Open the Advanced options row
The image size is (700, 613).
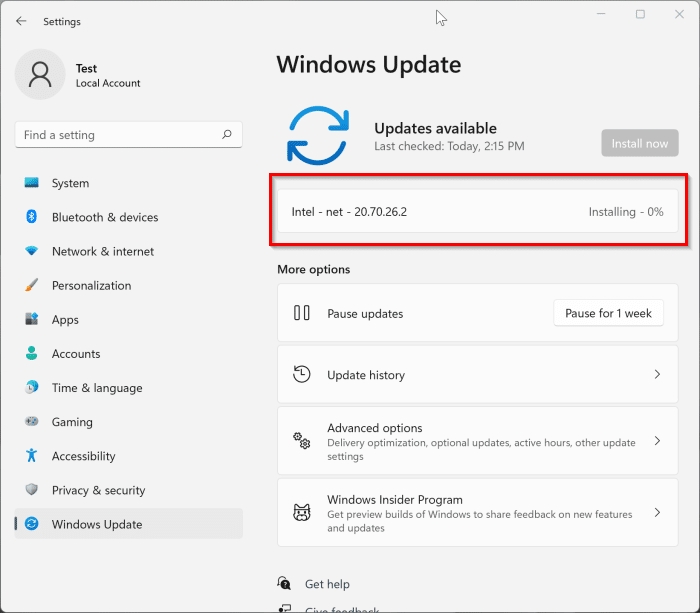pyautogui.click(x=478, y=441)
